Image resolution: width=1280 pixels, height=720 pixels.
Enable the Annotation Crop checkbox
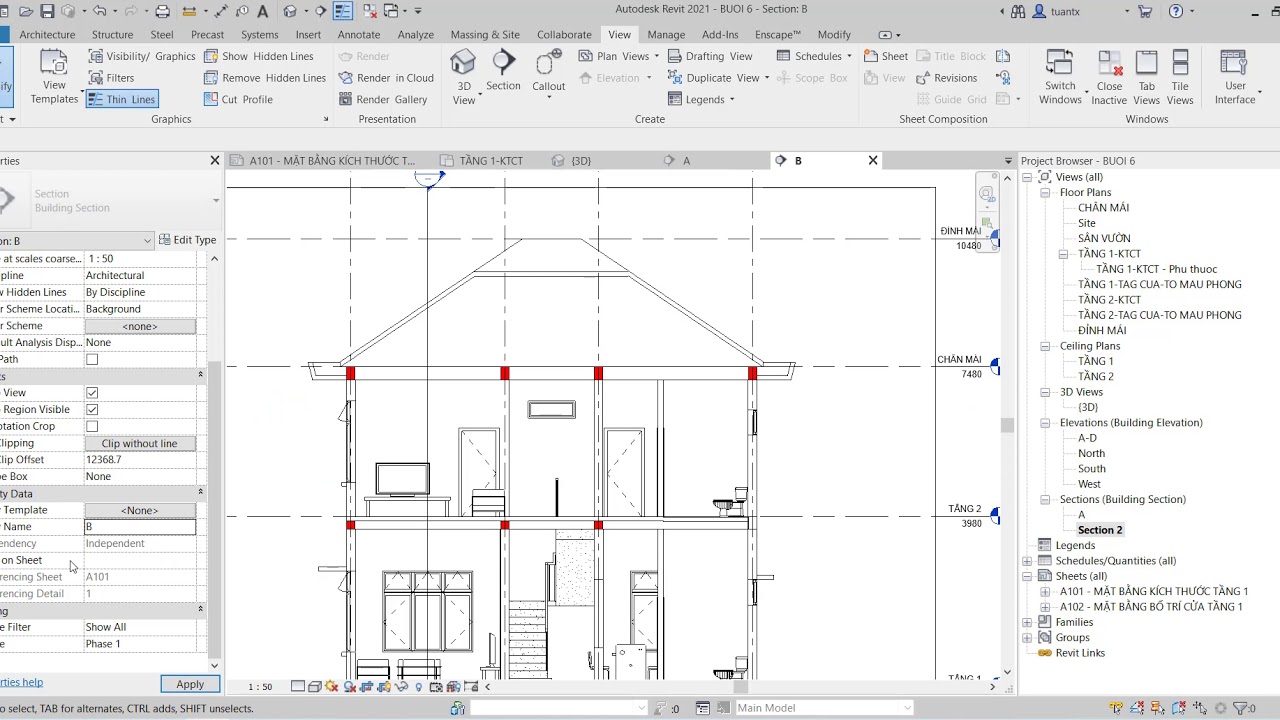(x=92, y=426)
